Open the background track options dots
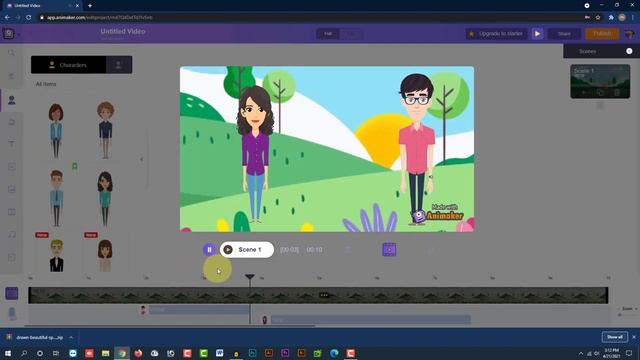This screenshot has height=360, width=640. (x=324, y=295)
